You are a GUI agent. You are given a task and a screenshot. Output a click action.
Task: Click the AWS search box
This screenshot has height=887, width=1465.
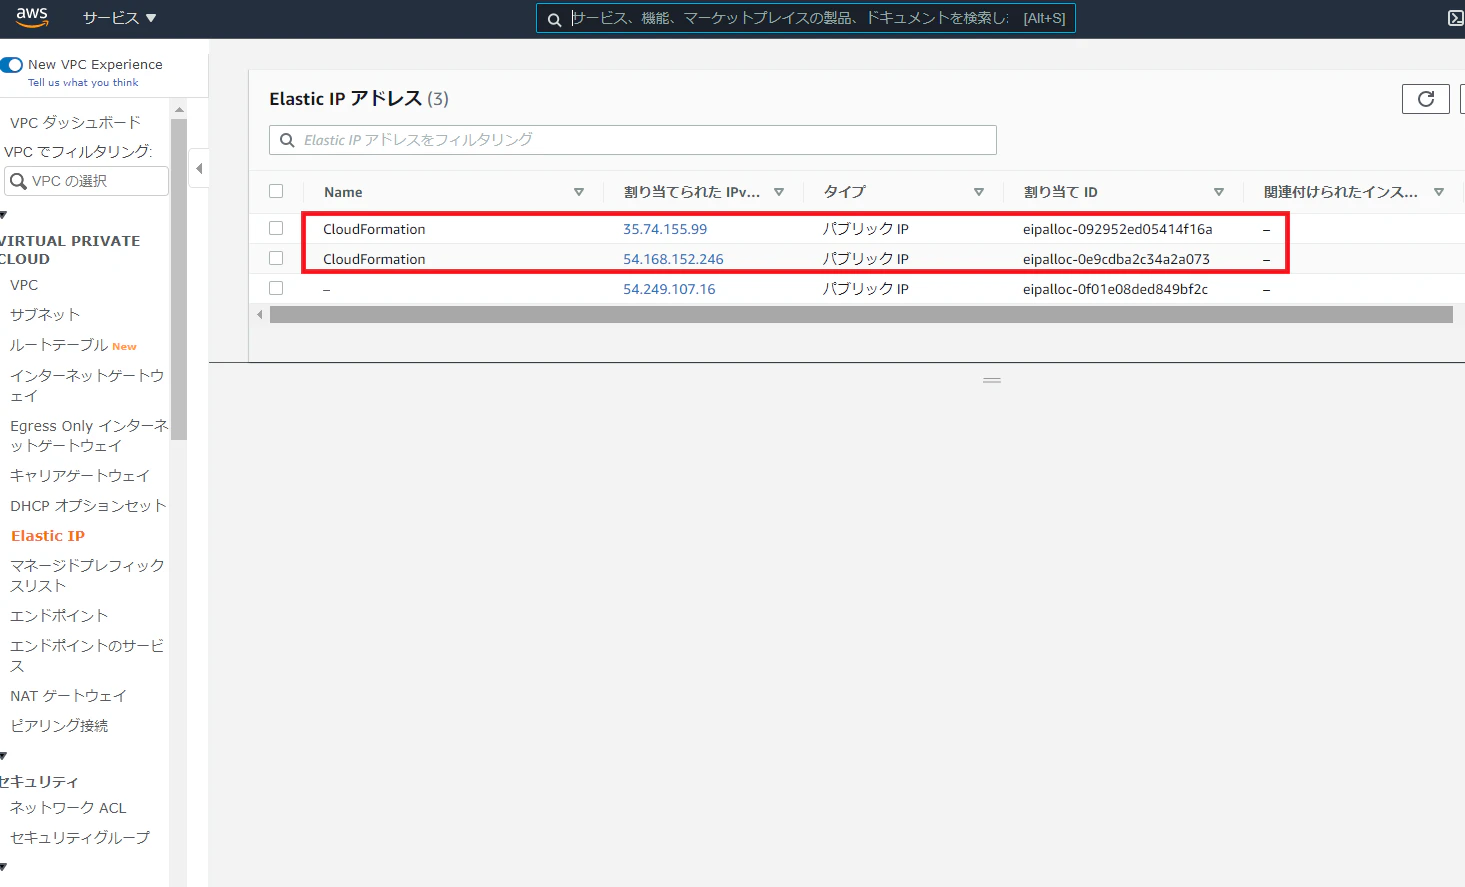pos(806,18)
